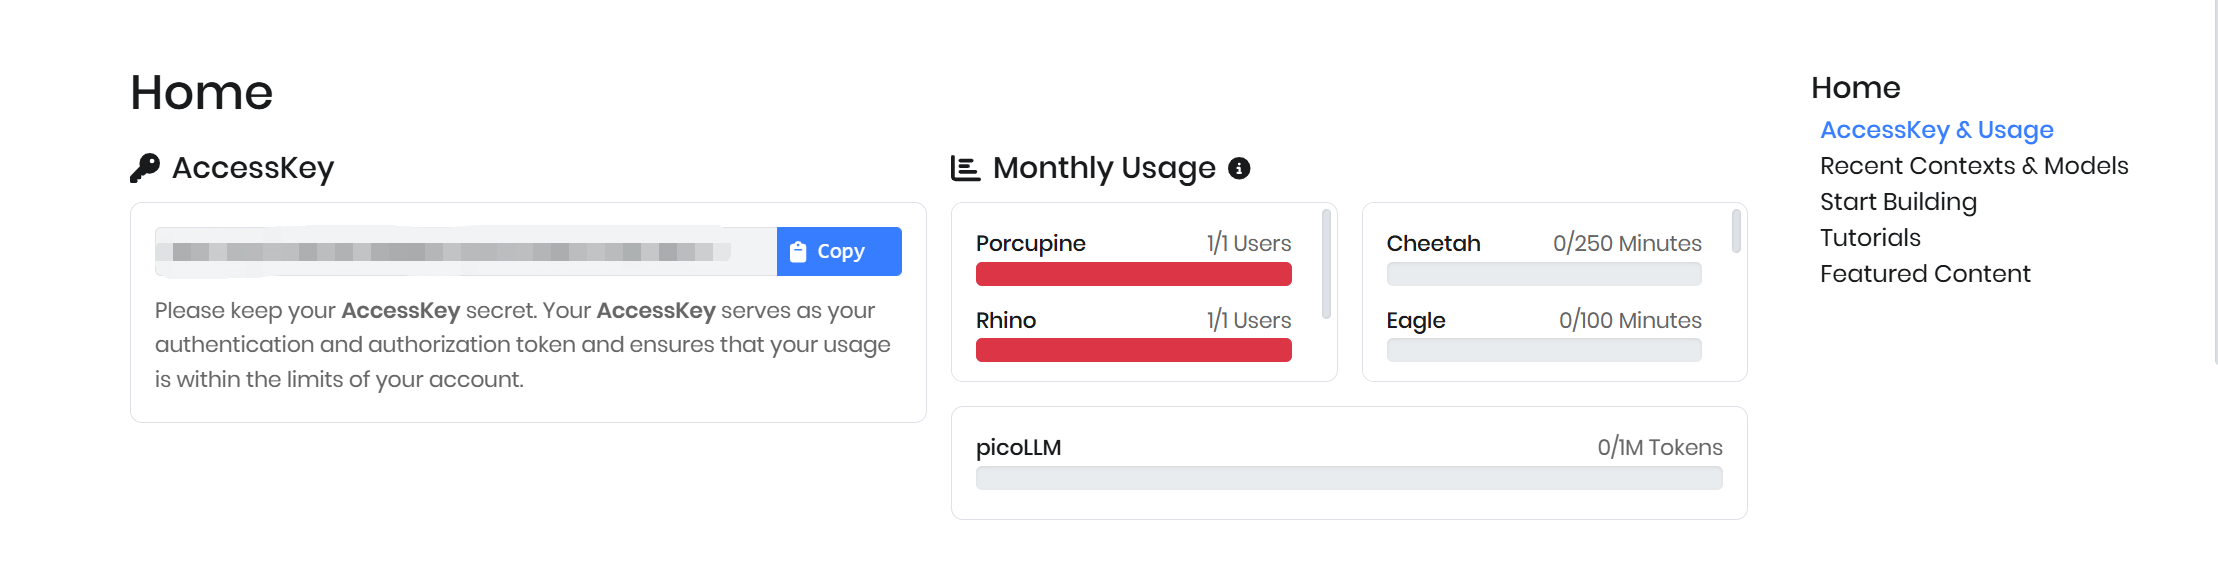The image size is (2218, 571).
Task: Click the picoLLM tokens usage bar
Action: 1348,478
